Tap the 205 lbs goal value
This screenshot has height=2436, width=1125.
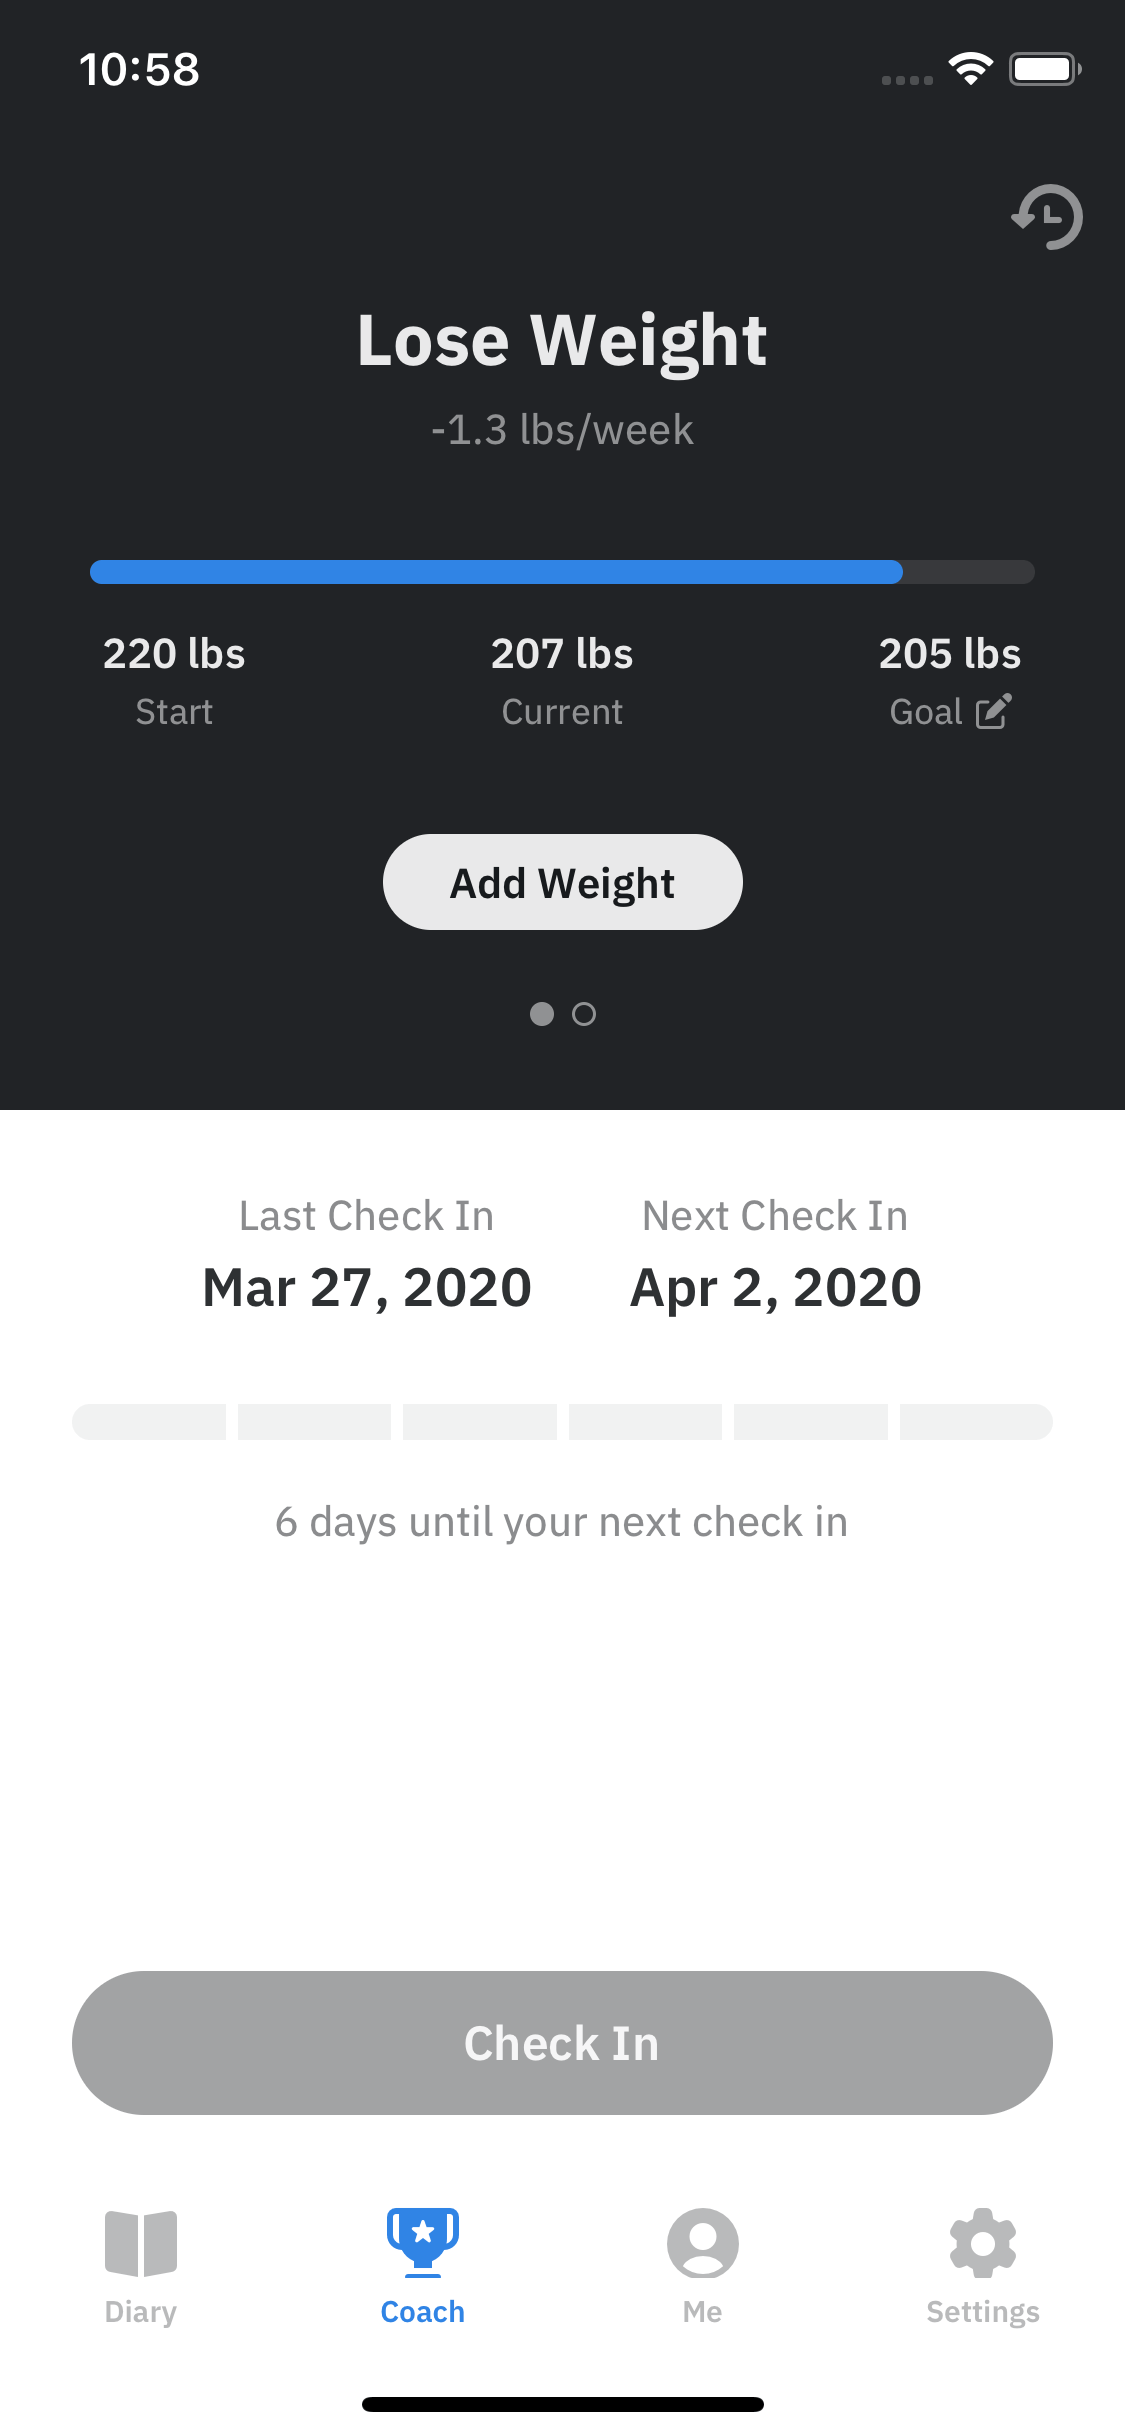pos(949,654)
